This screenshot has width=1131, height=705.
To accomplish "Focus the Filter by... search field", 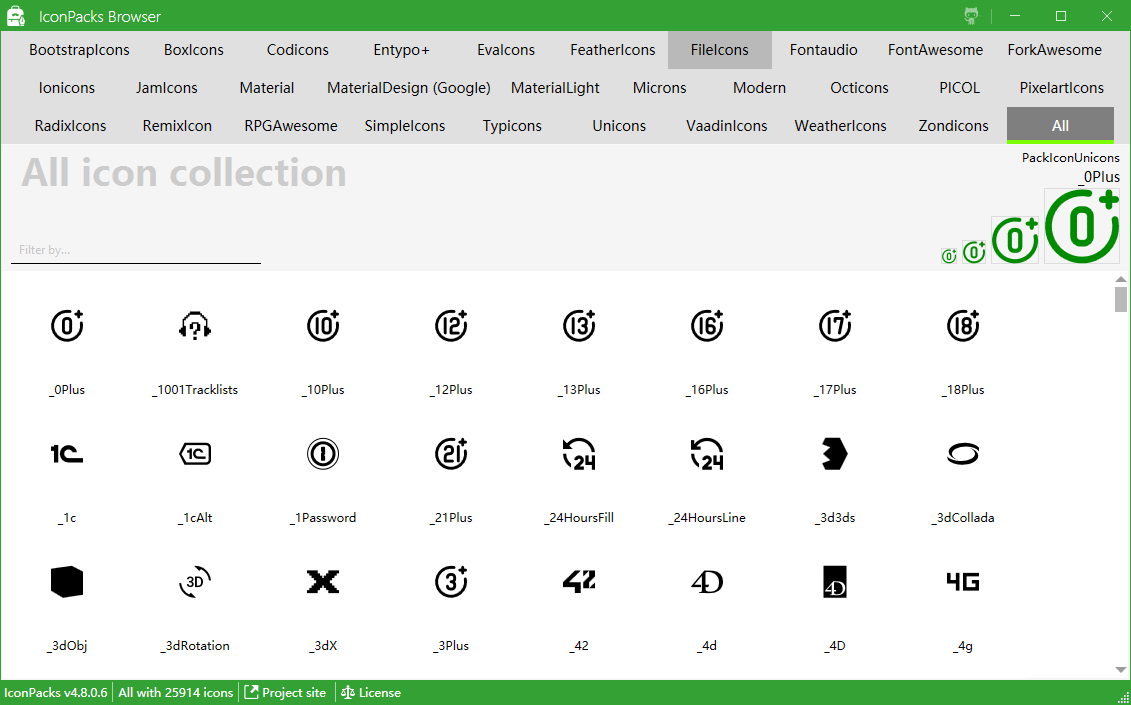I will 136,250.
